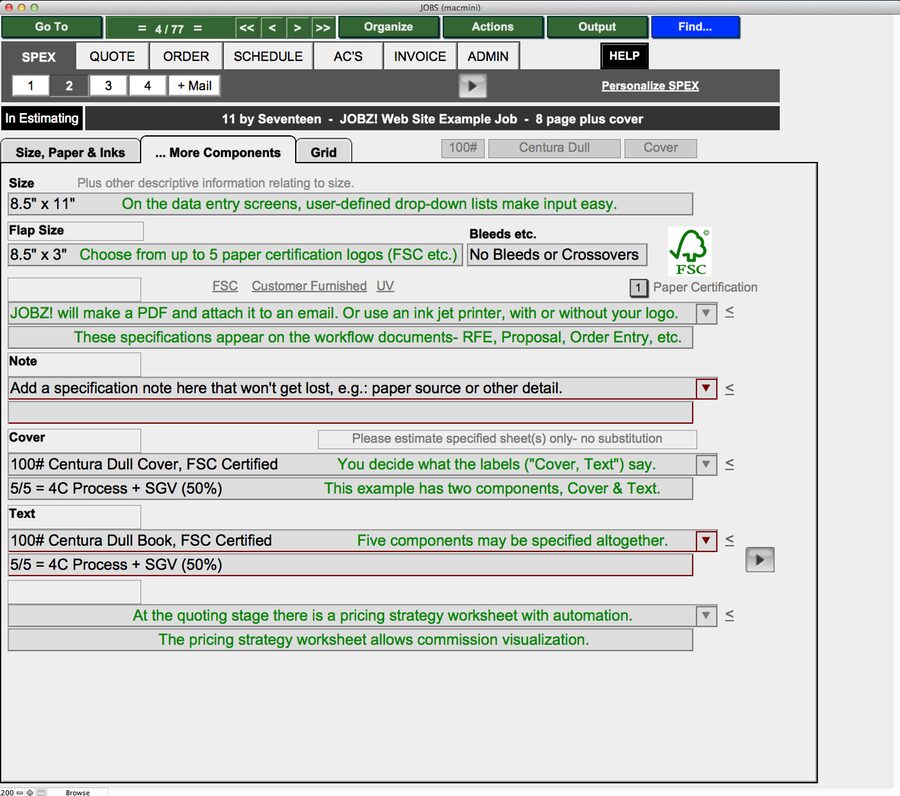Screen dimensions: 900x796
Task: Open the Cover description dropdown arrow
Action: (706, 464)
